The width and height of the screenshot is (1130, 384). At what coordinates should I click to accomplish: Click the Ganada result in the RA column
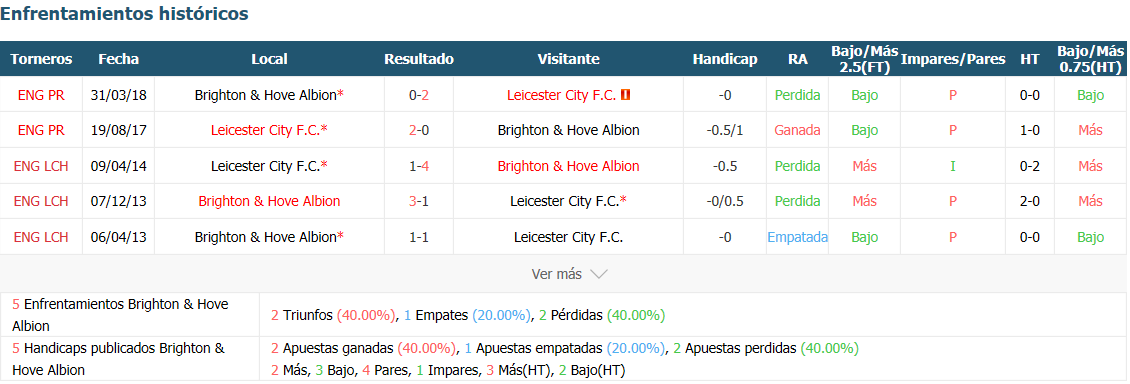[798, 130]
